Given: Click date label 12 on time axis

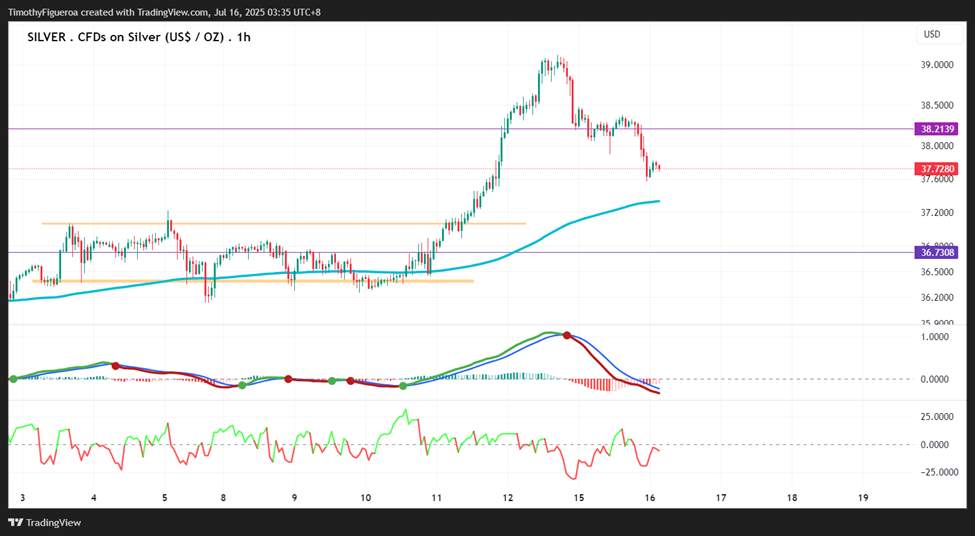Looking at the screenshot, I should pos(507,498).
